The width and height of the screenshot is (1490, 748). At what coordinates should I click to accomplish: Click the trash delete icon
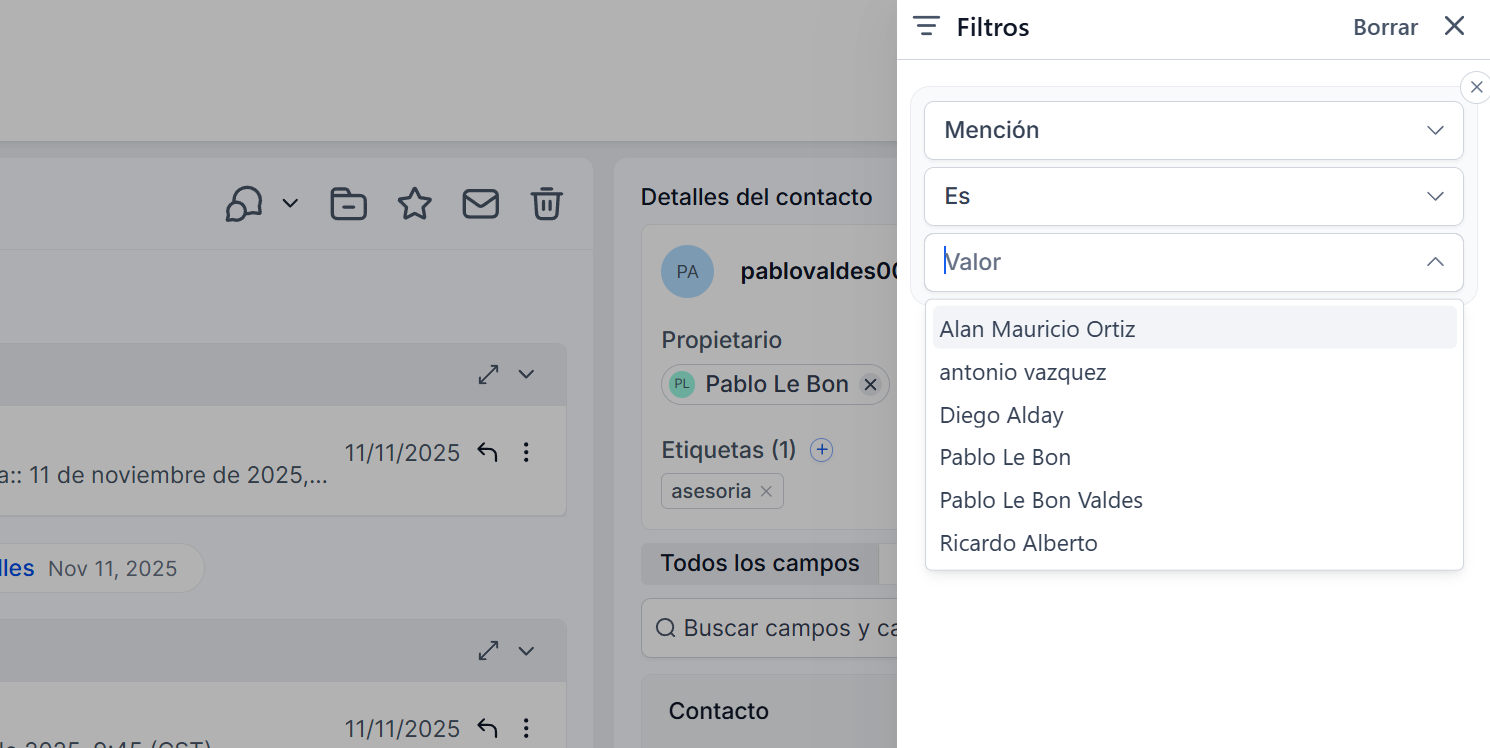pyautogui.click(x=546, y=204)
